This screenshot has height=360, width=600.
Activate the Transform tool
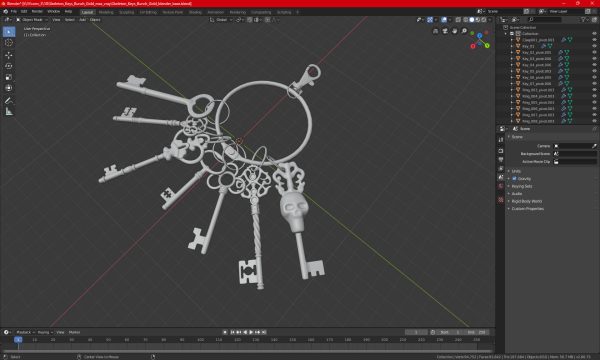9,88
